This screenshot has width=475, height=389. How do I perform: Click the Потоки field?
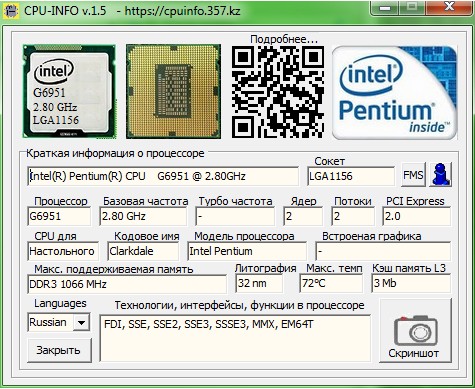coord(353,216)
